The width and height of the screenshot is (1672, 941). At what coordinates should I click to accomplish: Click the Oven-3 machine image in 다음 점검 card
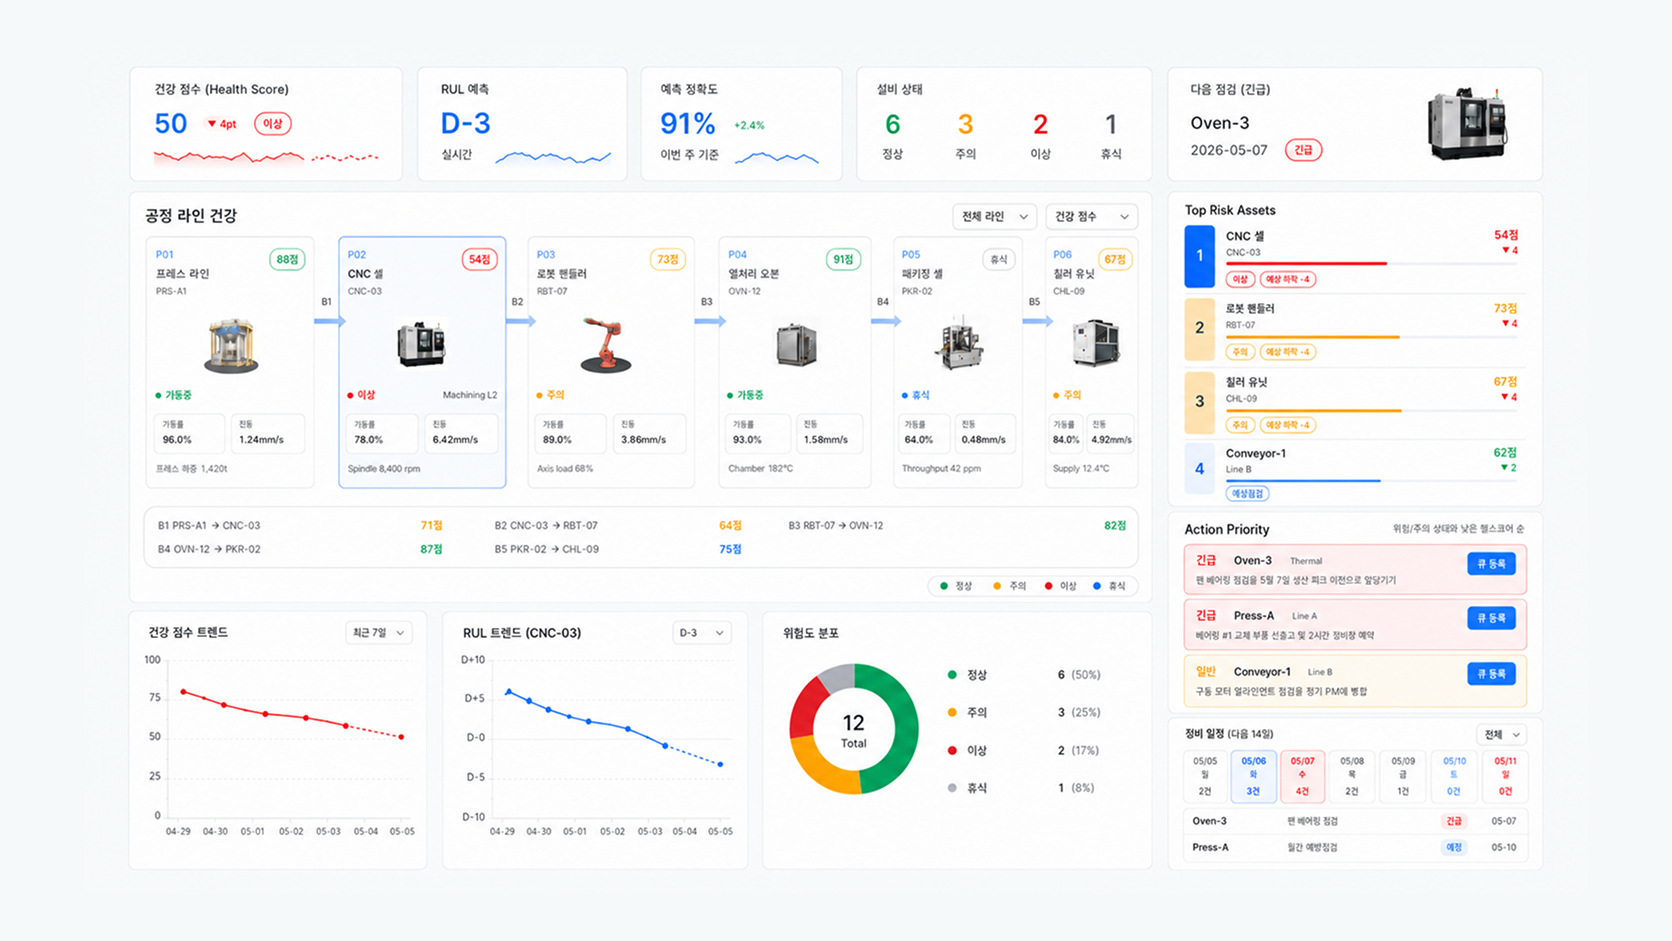pos(1466,124)
